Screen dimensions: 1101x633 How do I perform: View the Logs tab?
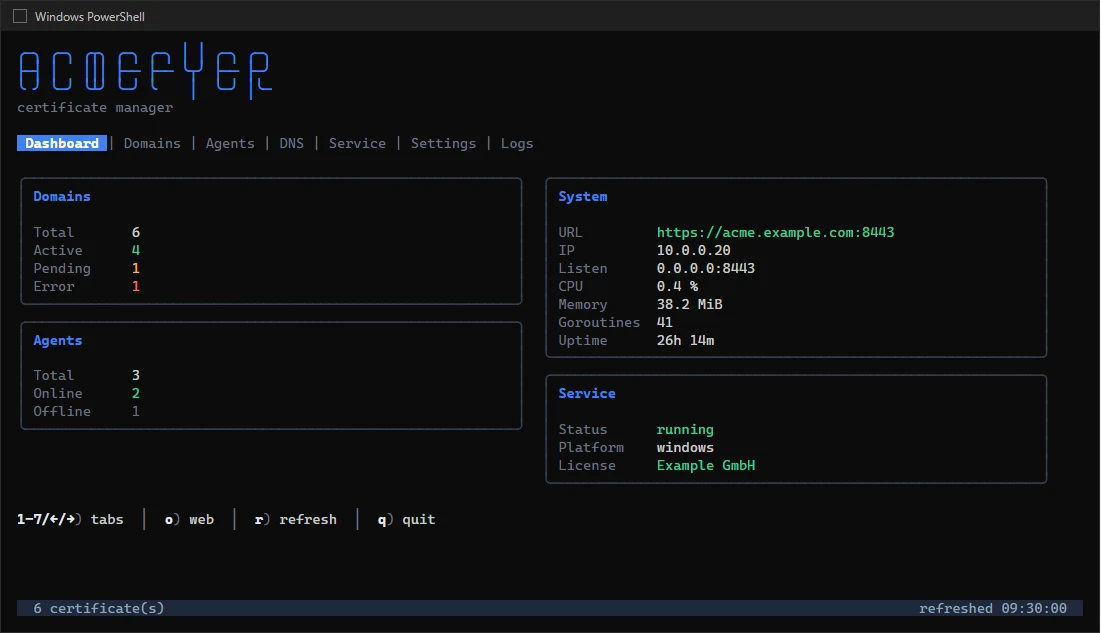[517, 143]
